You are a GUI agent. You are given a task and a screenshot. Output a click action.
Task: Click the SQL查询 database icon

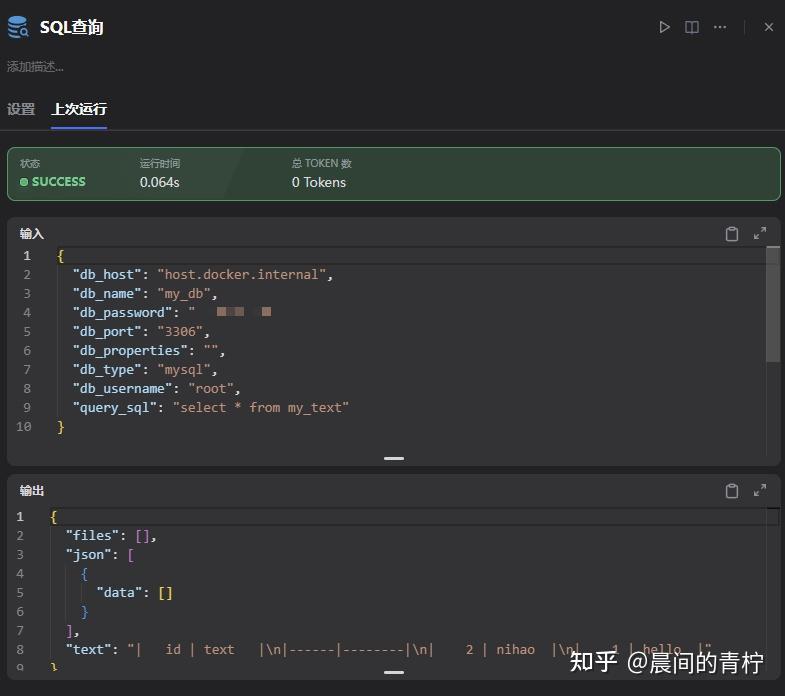coord(18,27)
